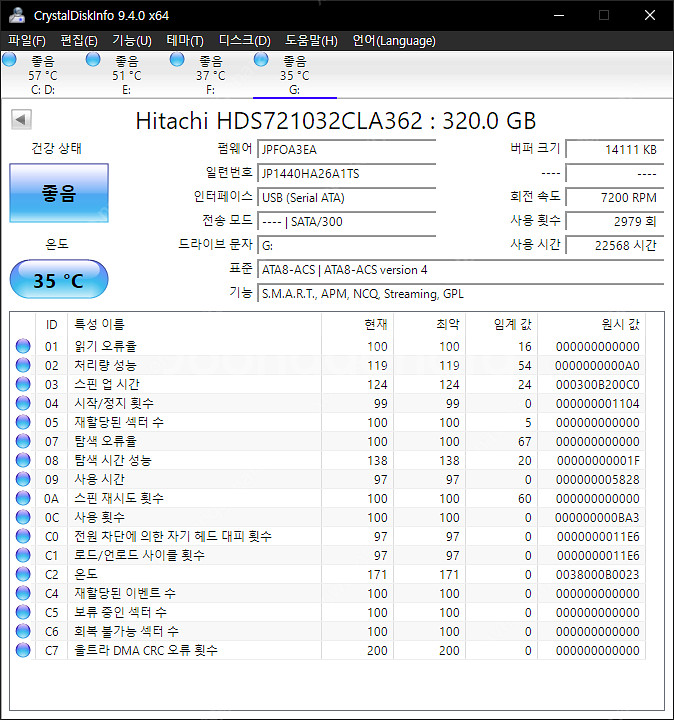
Task: Click the interface field USB (Serial ATA)
Action: pyautogui.click(x=347, y=197)
